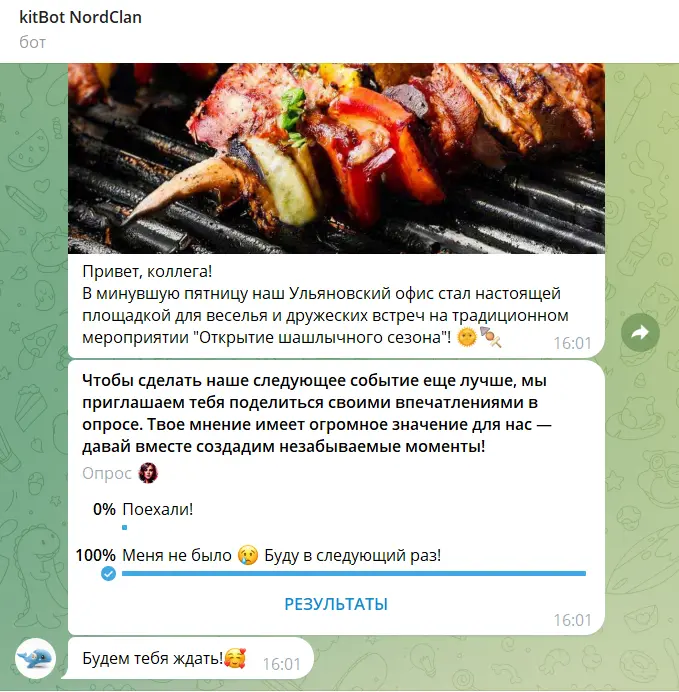Click the blue checkmark on selected poll option
The width and height of the screenshot is (679, 692).
[x=109, y=574]
